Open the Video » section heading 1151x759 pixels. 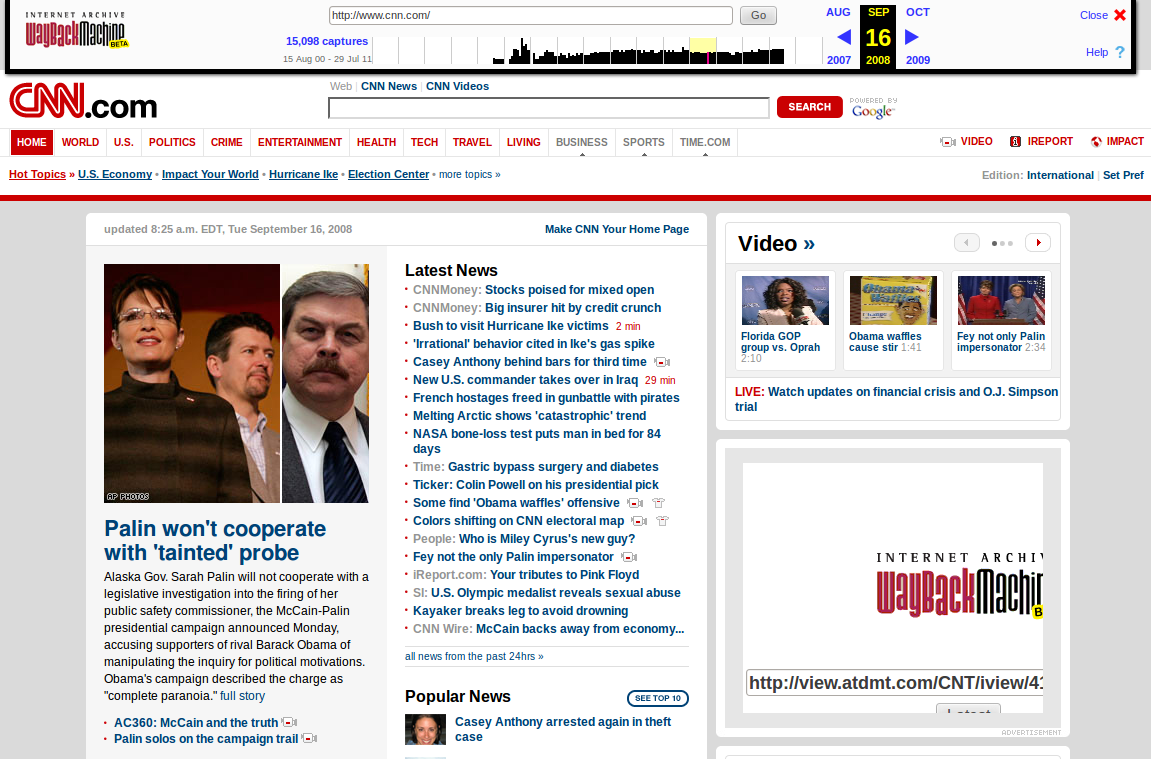(776, 244)
